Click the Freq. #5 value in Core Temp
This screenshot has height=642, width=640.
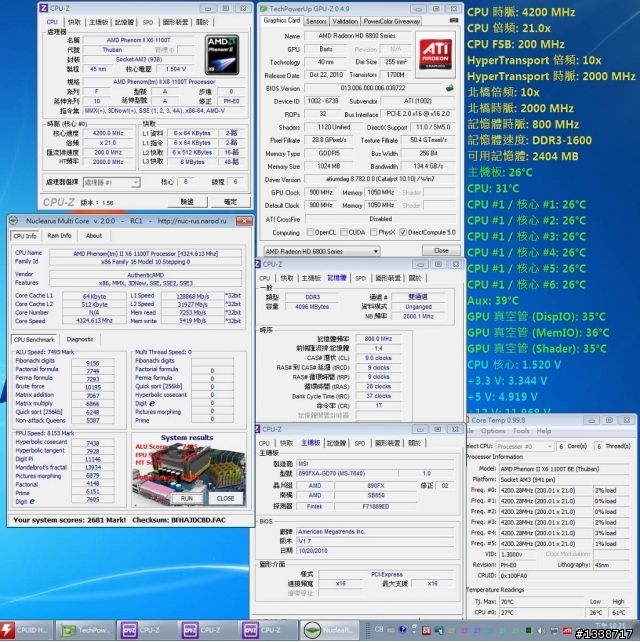point(545,544)
